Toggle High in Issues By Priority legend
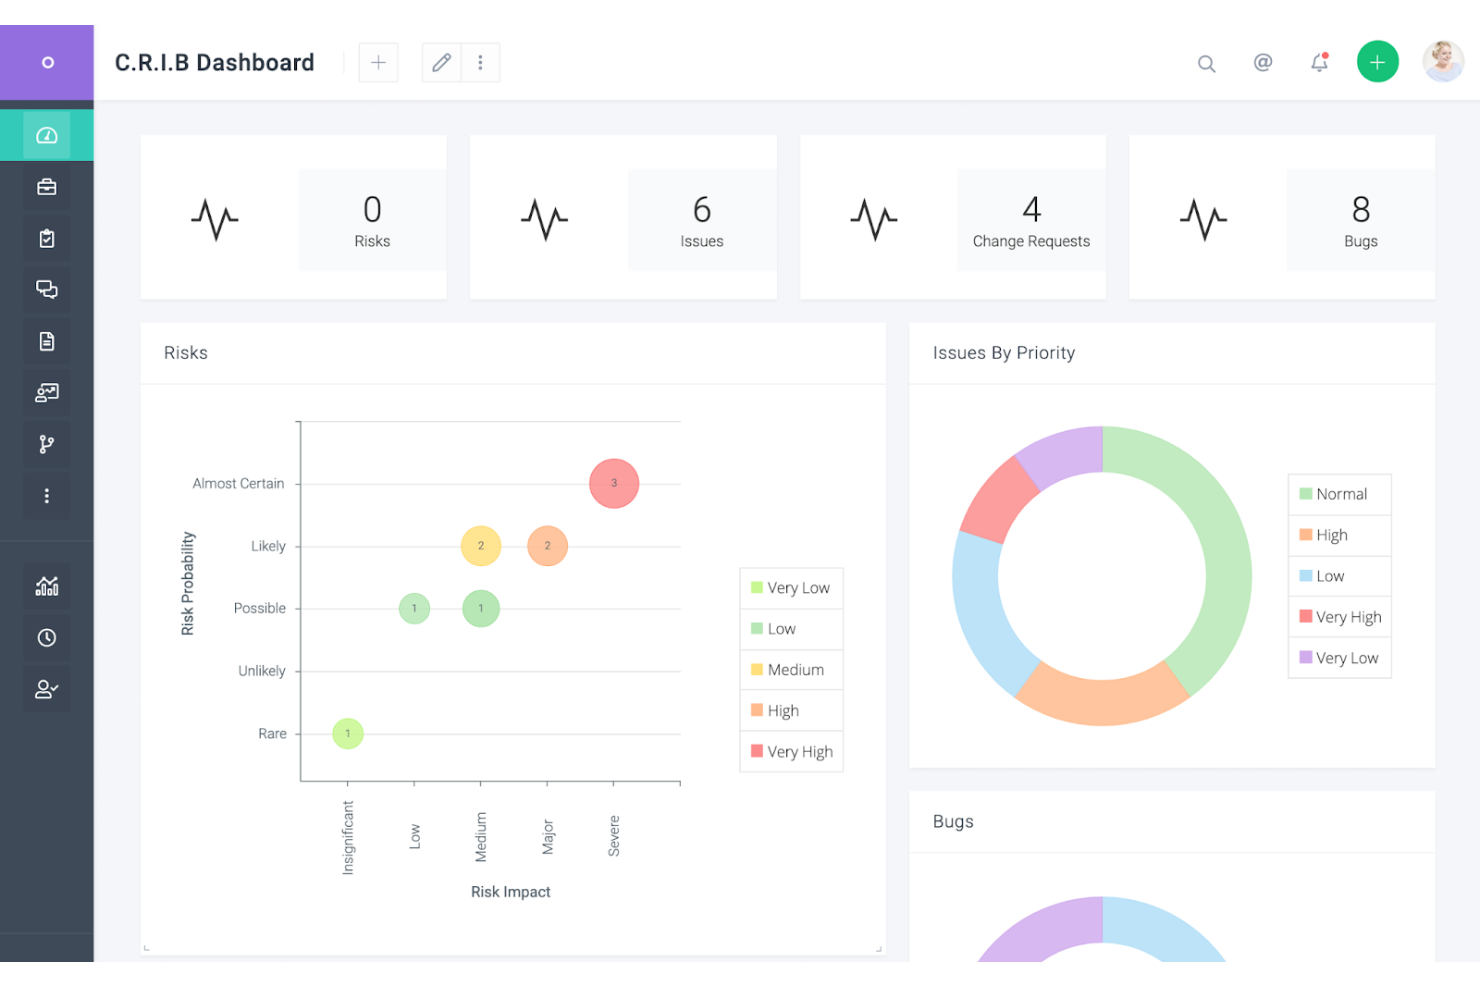 [x=1339, y=535]
